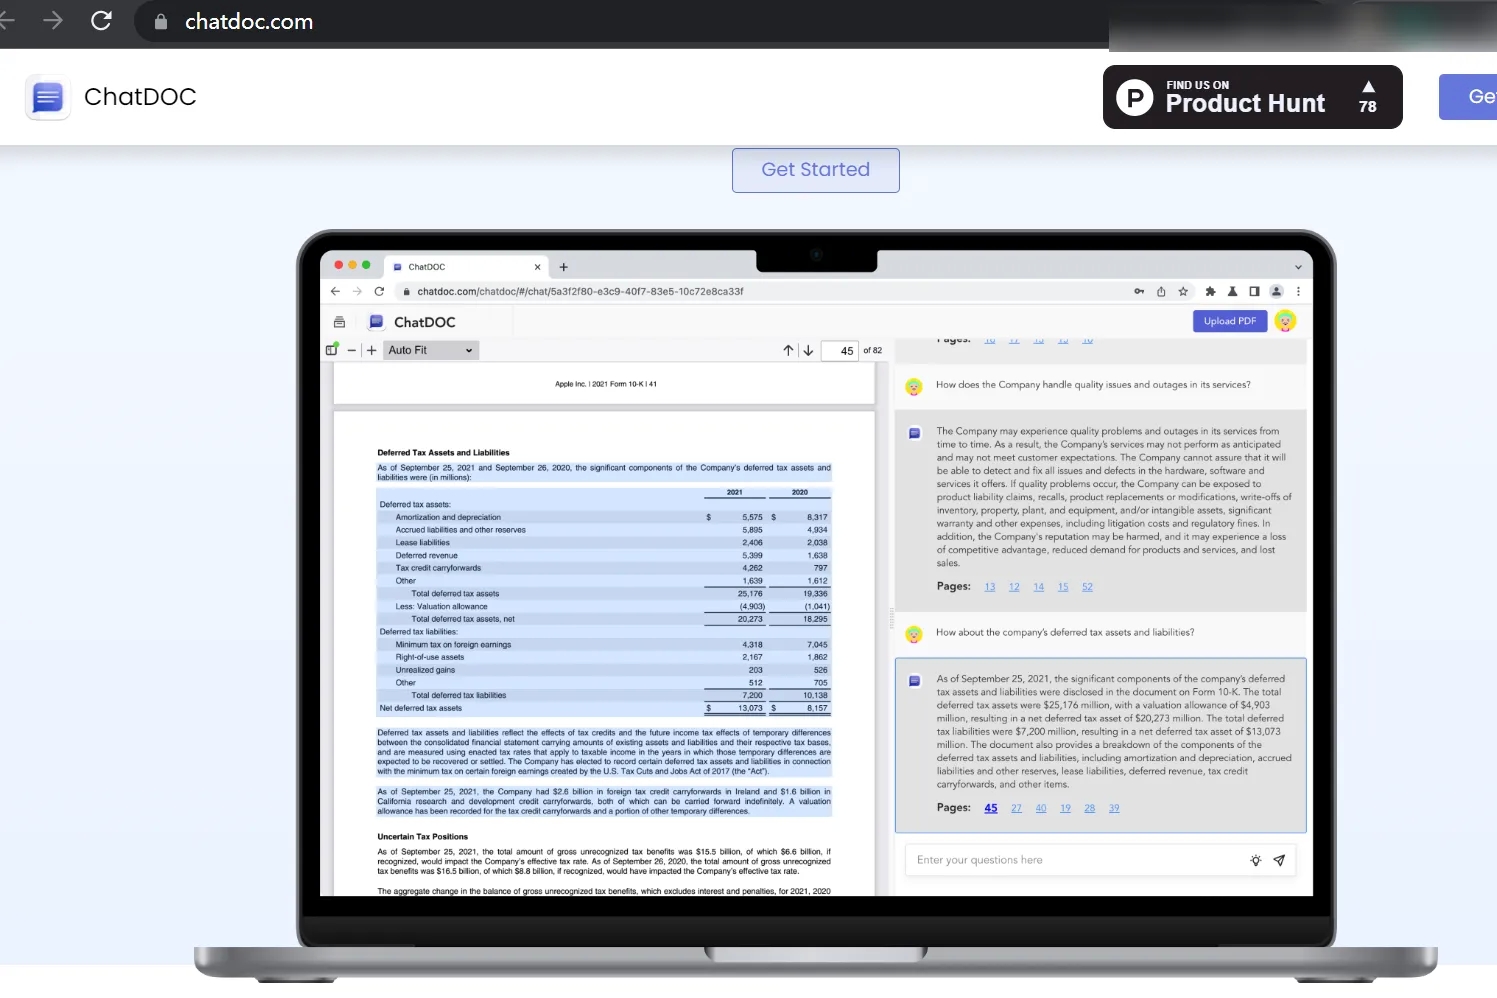The image size is (1497, 998).
Task: Click the ChatDOC app logo inside the laptop
Action: click(376, 322)
